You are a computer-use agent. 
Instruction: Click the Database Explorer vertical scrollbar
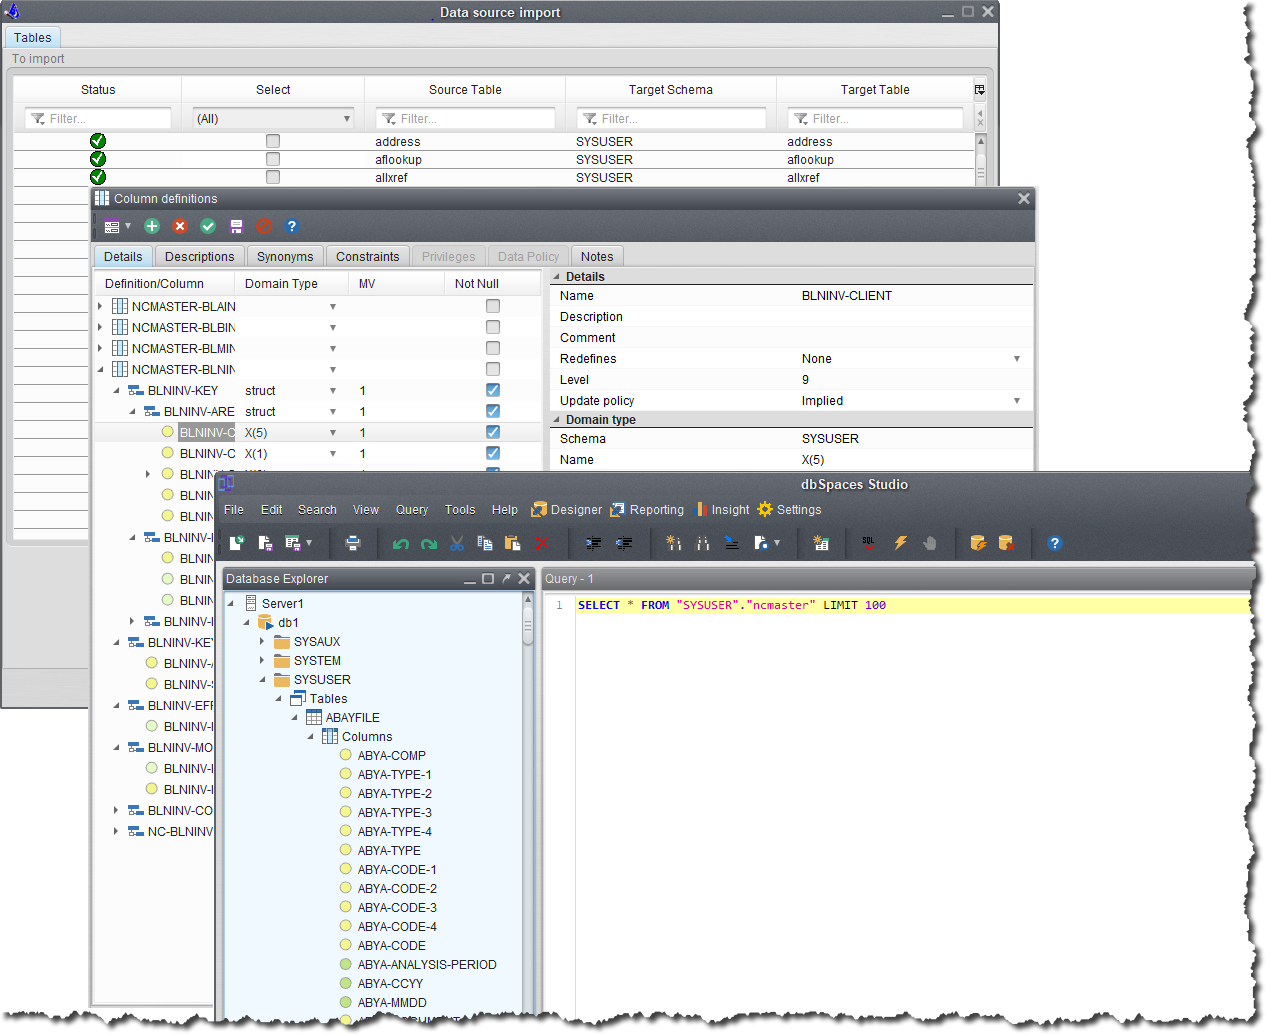point(528,630)
